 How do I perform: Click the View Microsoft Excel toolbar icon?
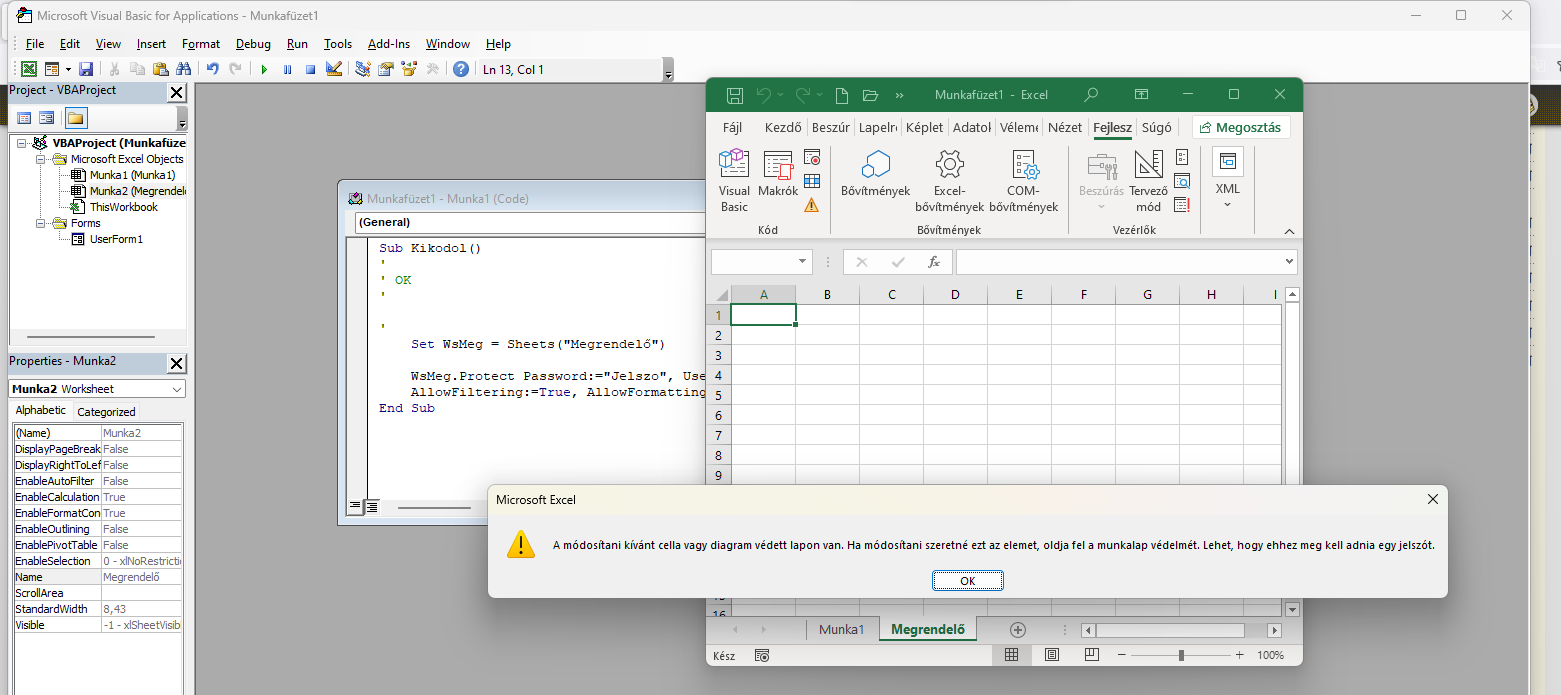pos(29,69)
